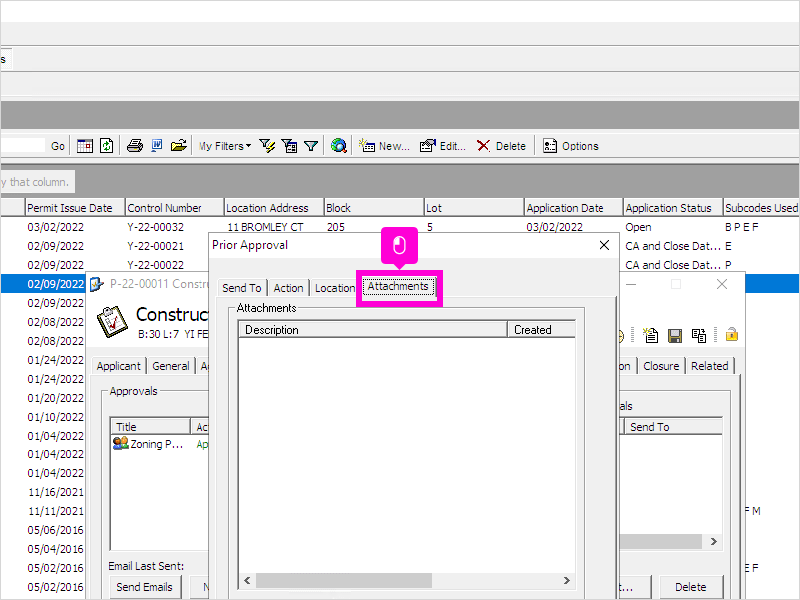
Task: Click the filter-by-grid icon in main toolbar
Action: click(x=289, y=146)
